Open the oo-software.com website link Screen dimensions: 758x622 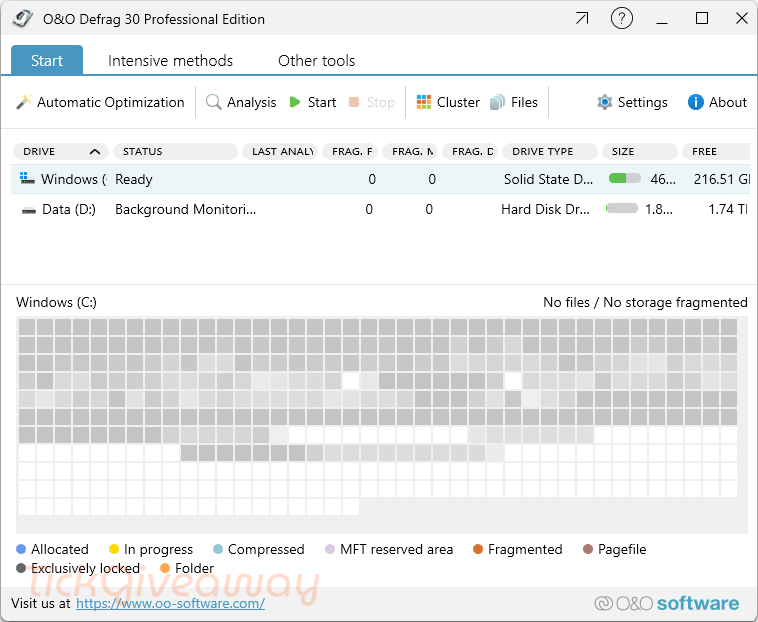click(x=170, y=603)
